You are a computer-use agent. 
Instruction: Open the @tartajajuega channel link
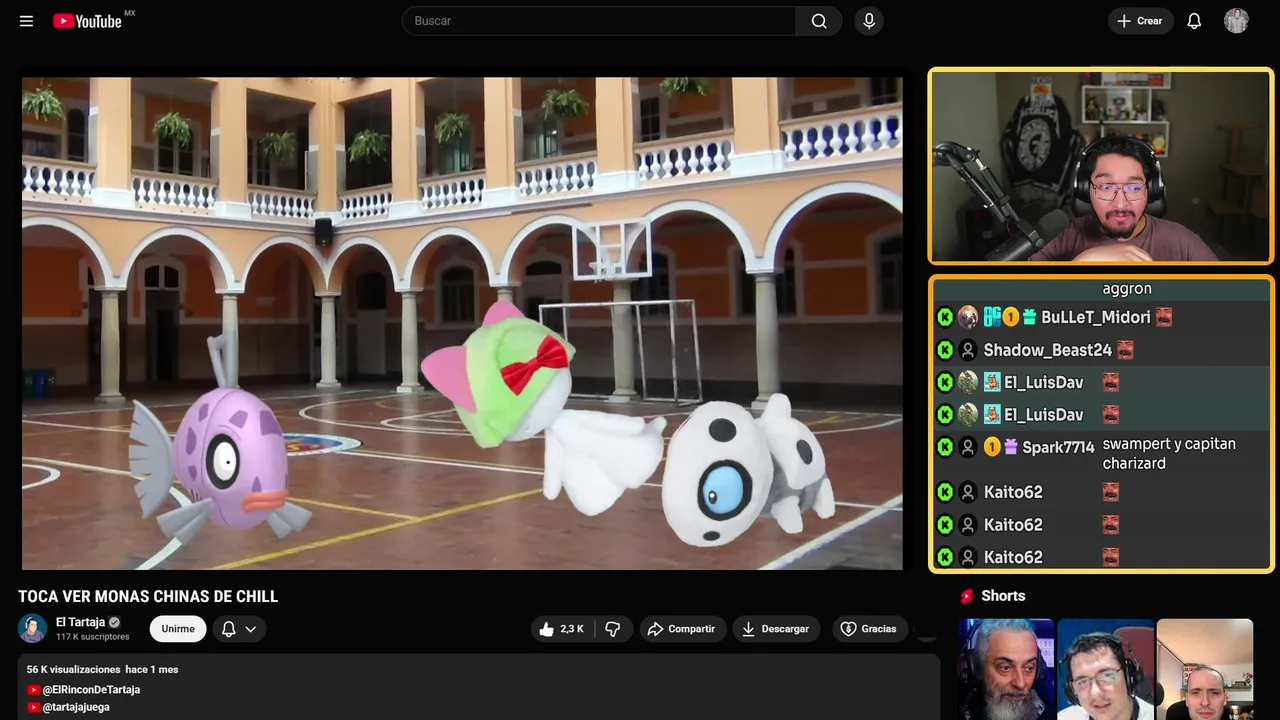[x=76, y=707]
